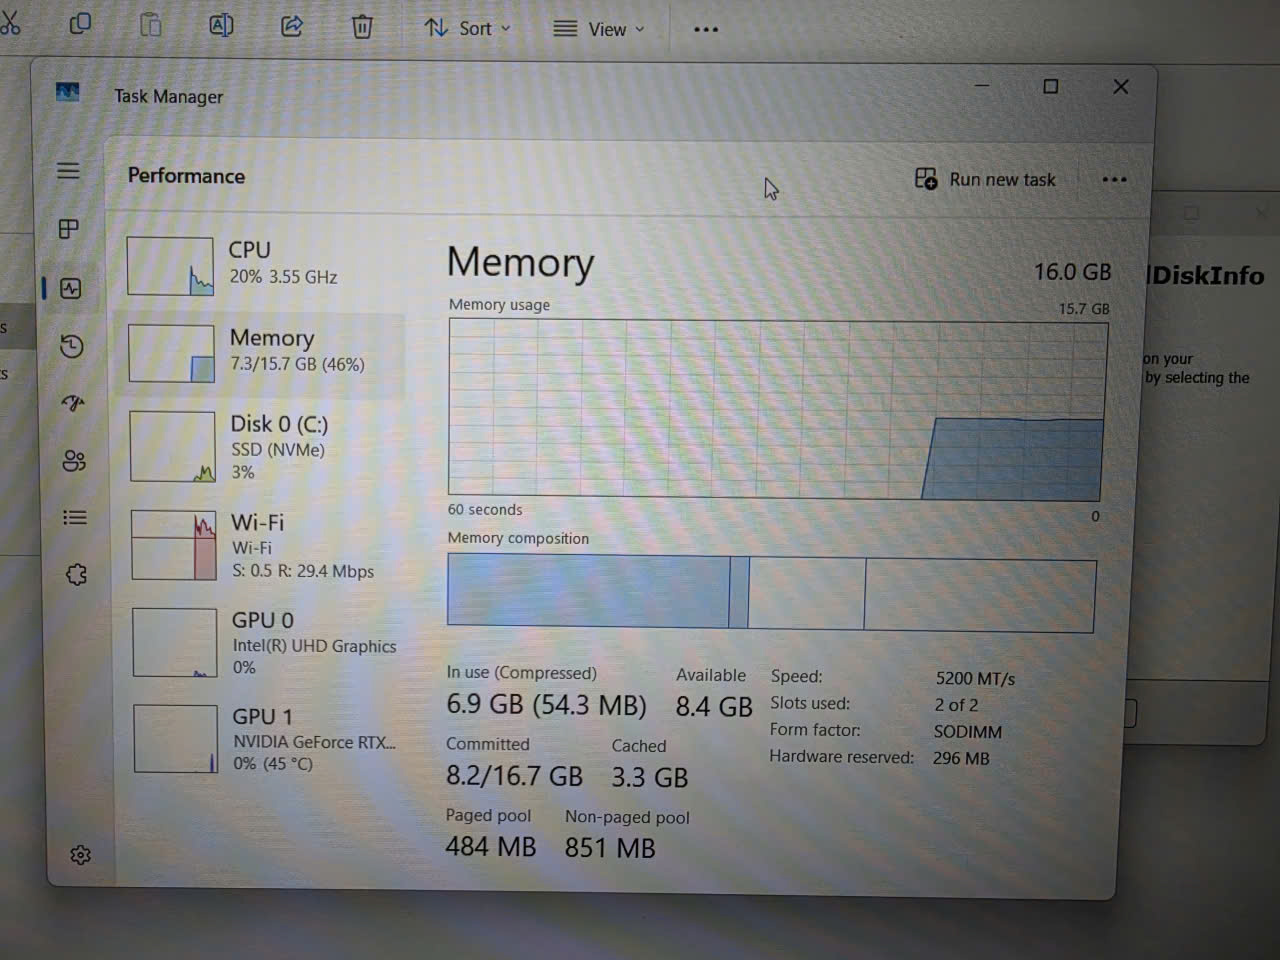Select the CPU performance item
The width and height of the screenshot is (1280, 960).
[x=265, y=264]
